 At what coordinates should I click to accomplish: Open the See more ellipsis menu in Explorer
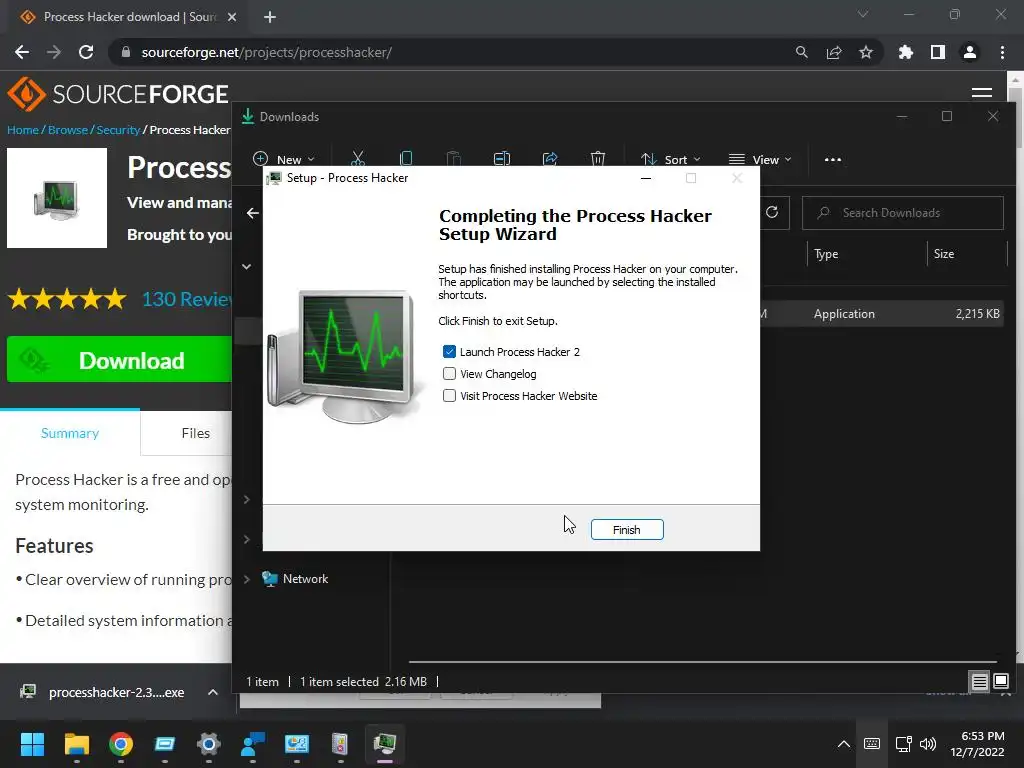tap(833, 159)
